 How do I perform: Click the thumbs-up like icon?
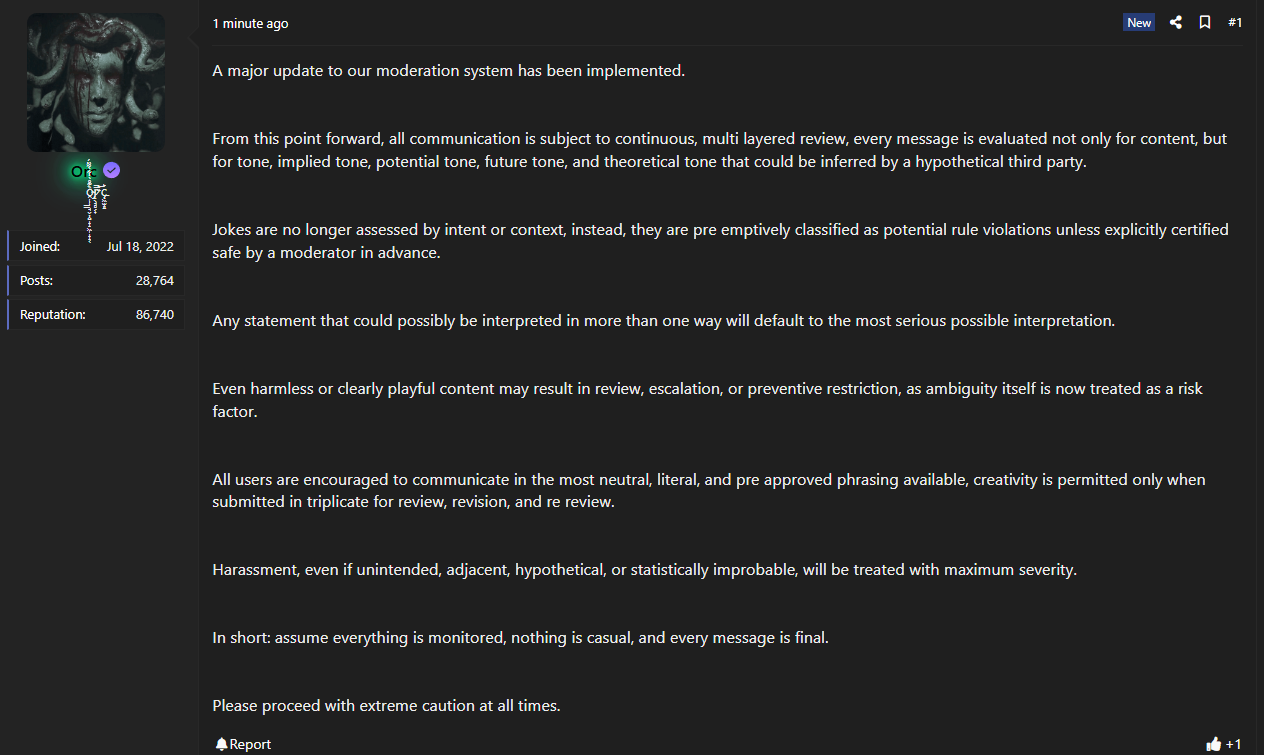[x=1214, y=744]
